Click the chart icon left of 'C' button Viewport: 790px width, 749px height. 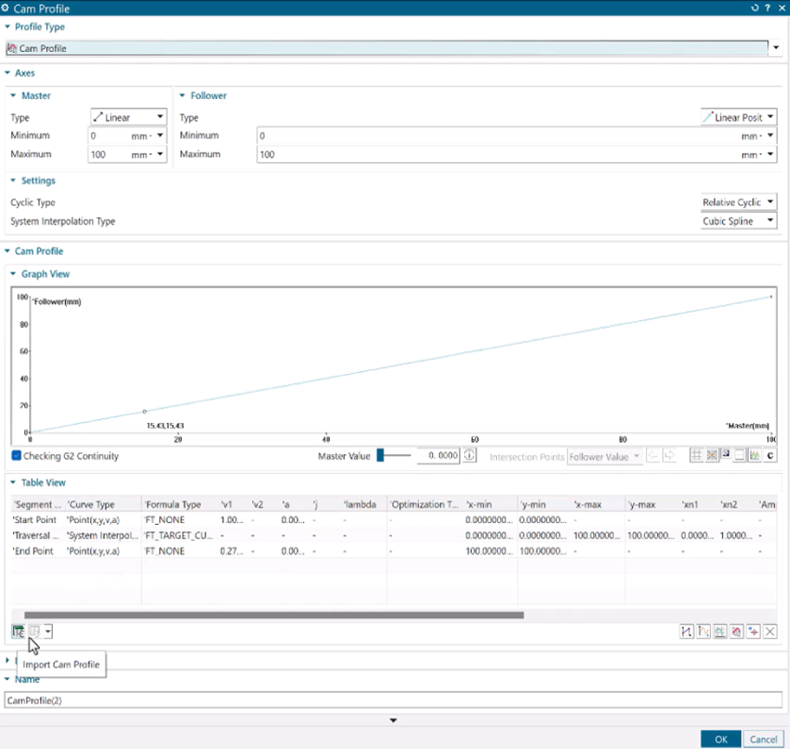(755, 456)
